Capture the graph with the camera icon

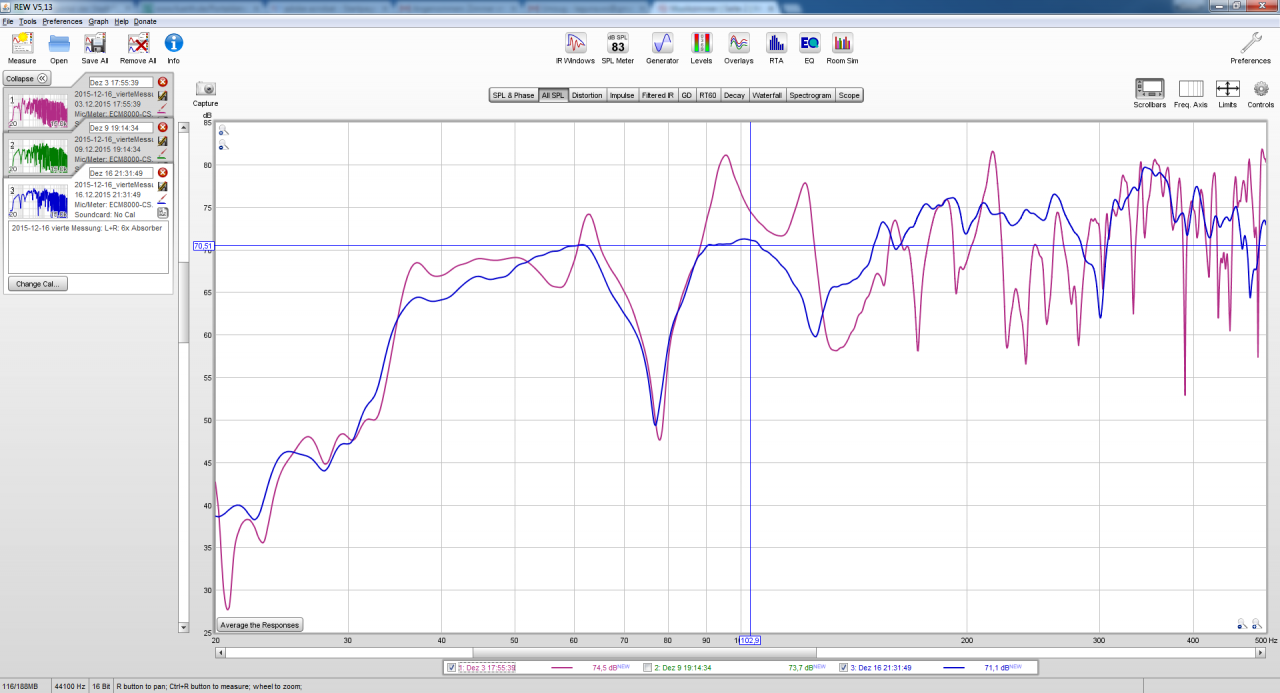click(206, 88)
